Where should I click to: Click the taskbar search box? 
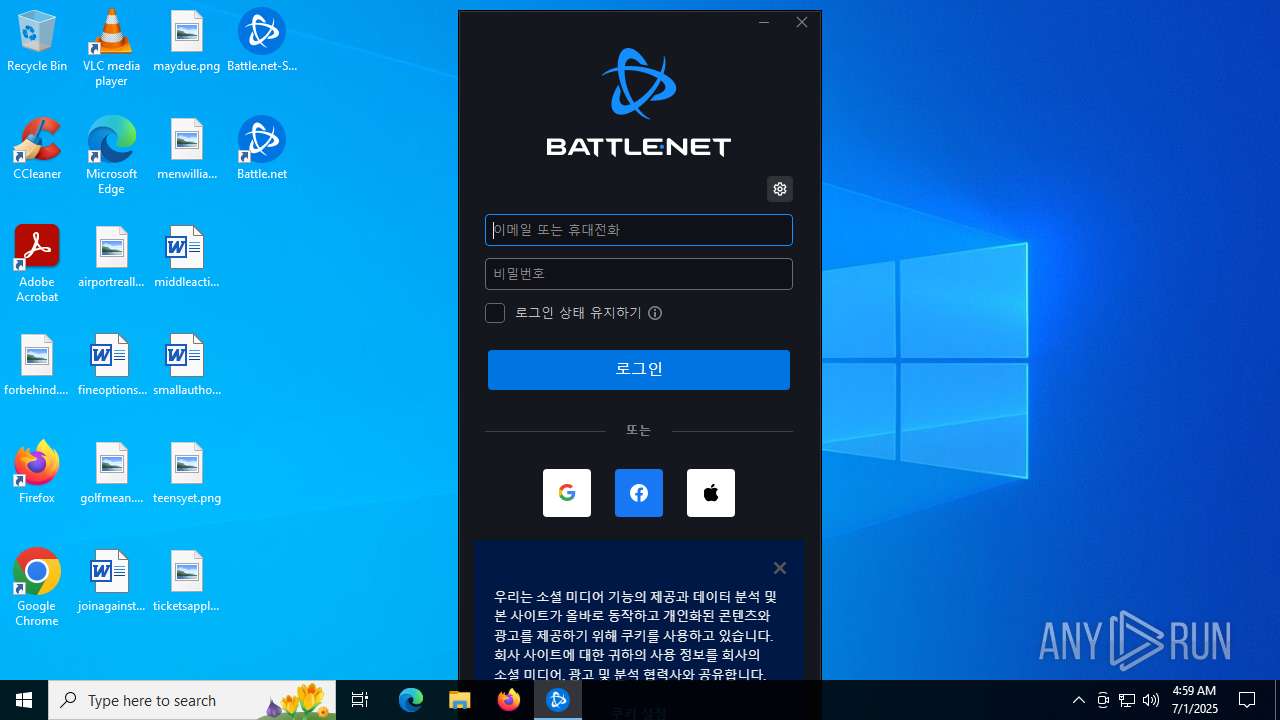coord(192,700)
